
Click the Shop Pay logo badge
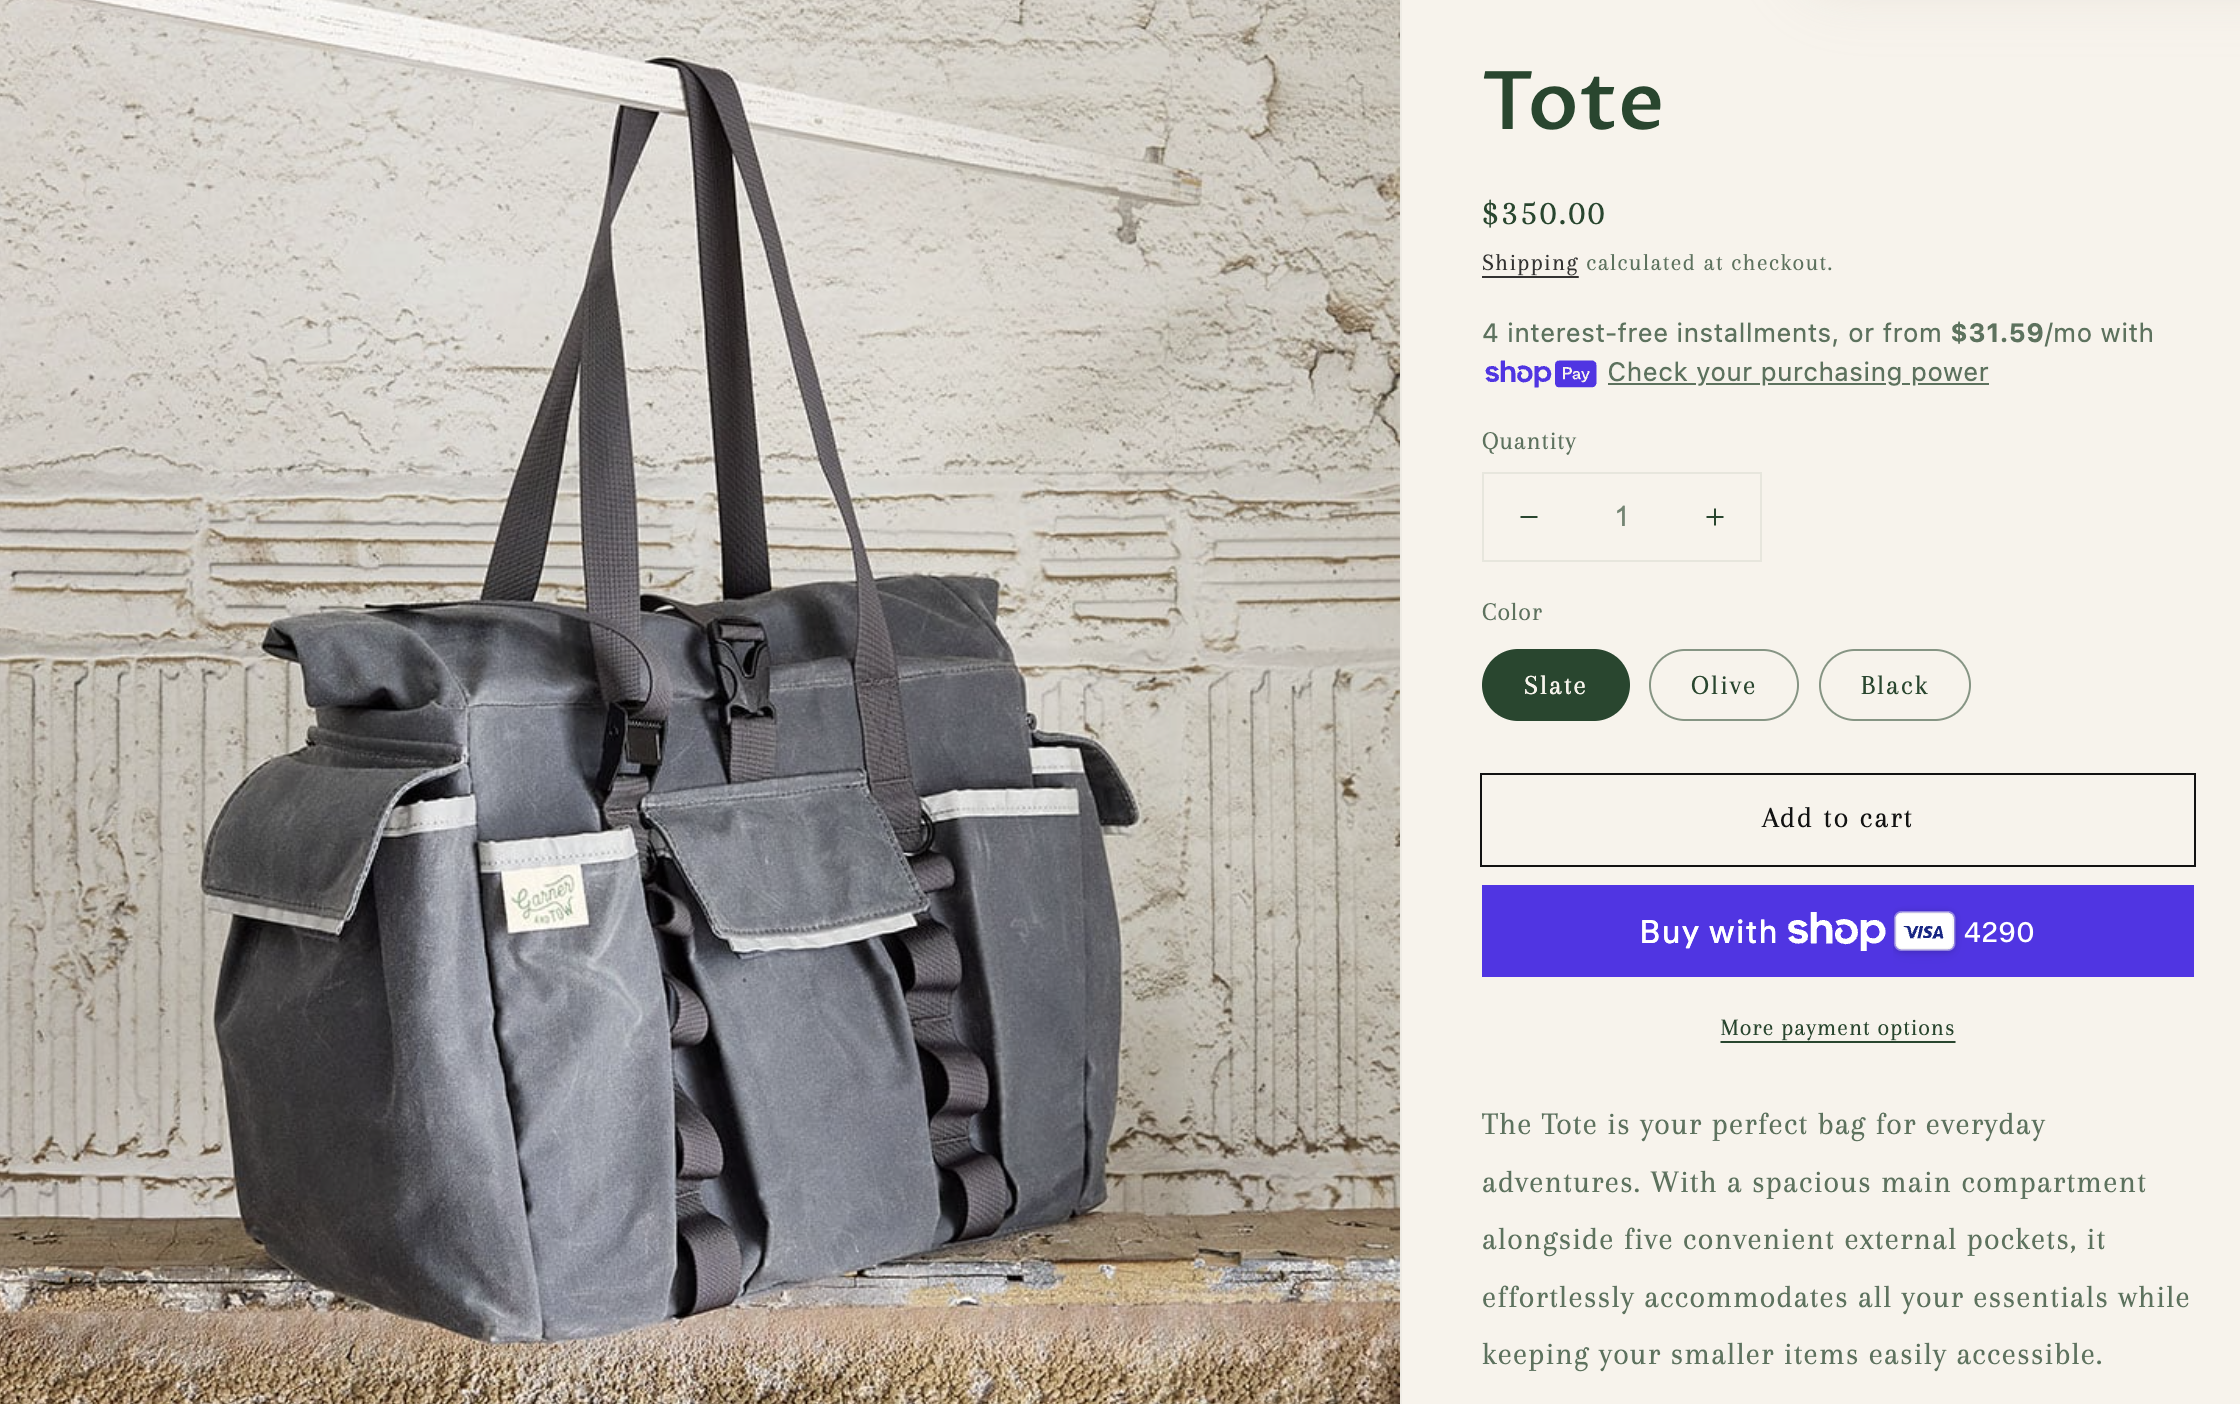(x=1540, y=373)
